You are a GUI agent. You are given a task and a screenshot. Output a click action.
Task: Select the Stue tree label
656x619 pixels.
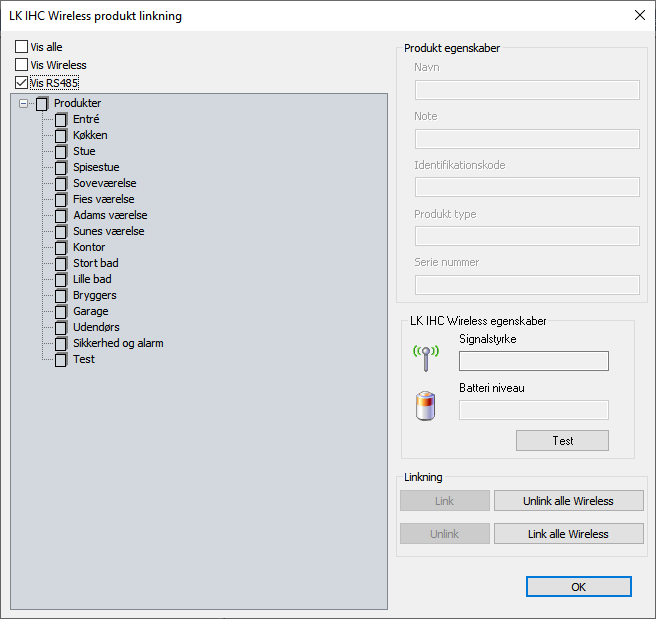84,151
